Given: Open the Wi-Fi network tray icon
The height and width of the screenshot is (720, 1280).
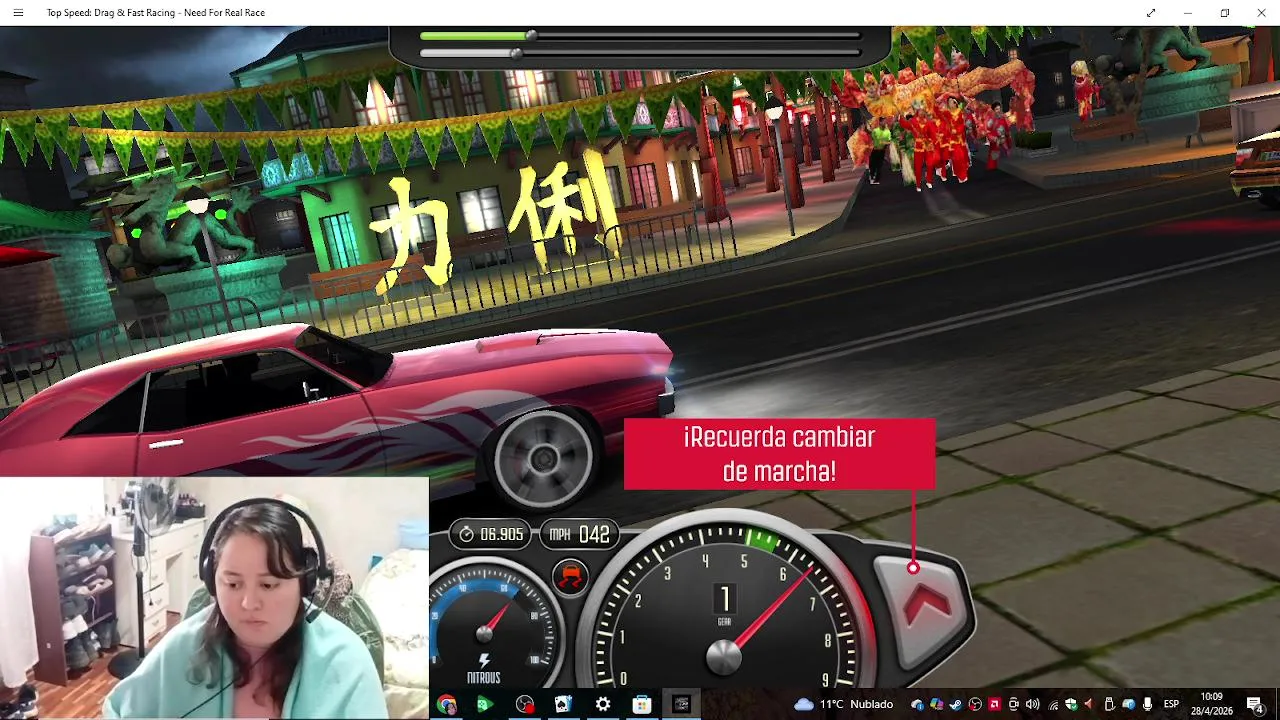Looking at the screenshot, I should (x=1053, y=705).
